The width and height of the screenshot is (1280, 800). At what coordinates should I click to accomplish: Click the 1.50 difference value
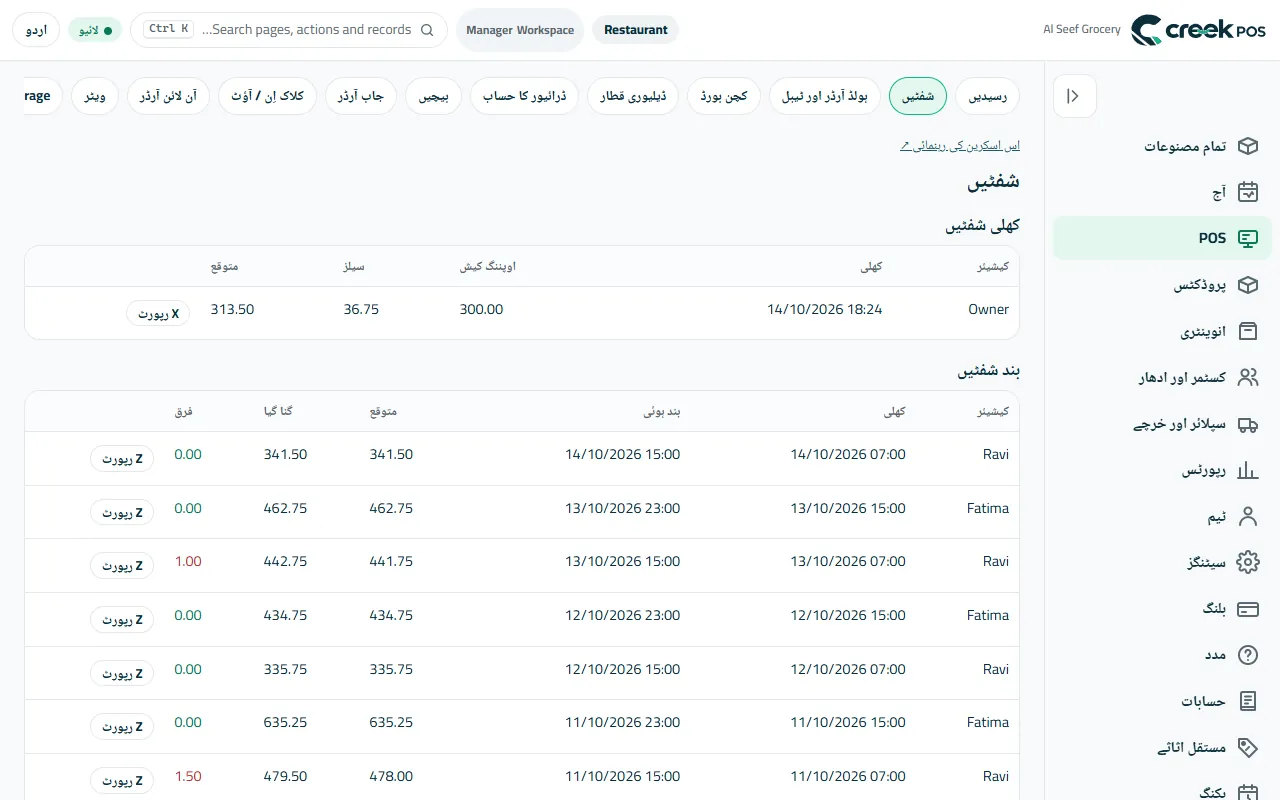click(x=188, y=776)
